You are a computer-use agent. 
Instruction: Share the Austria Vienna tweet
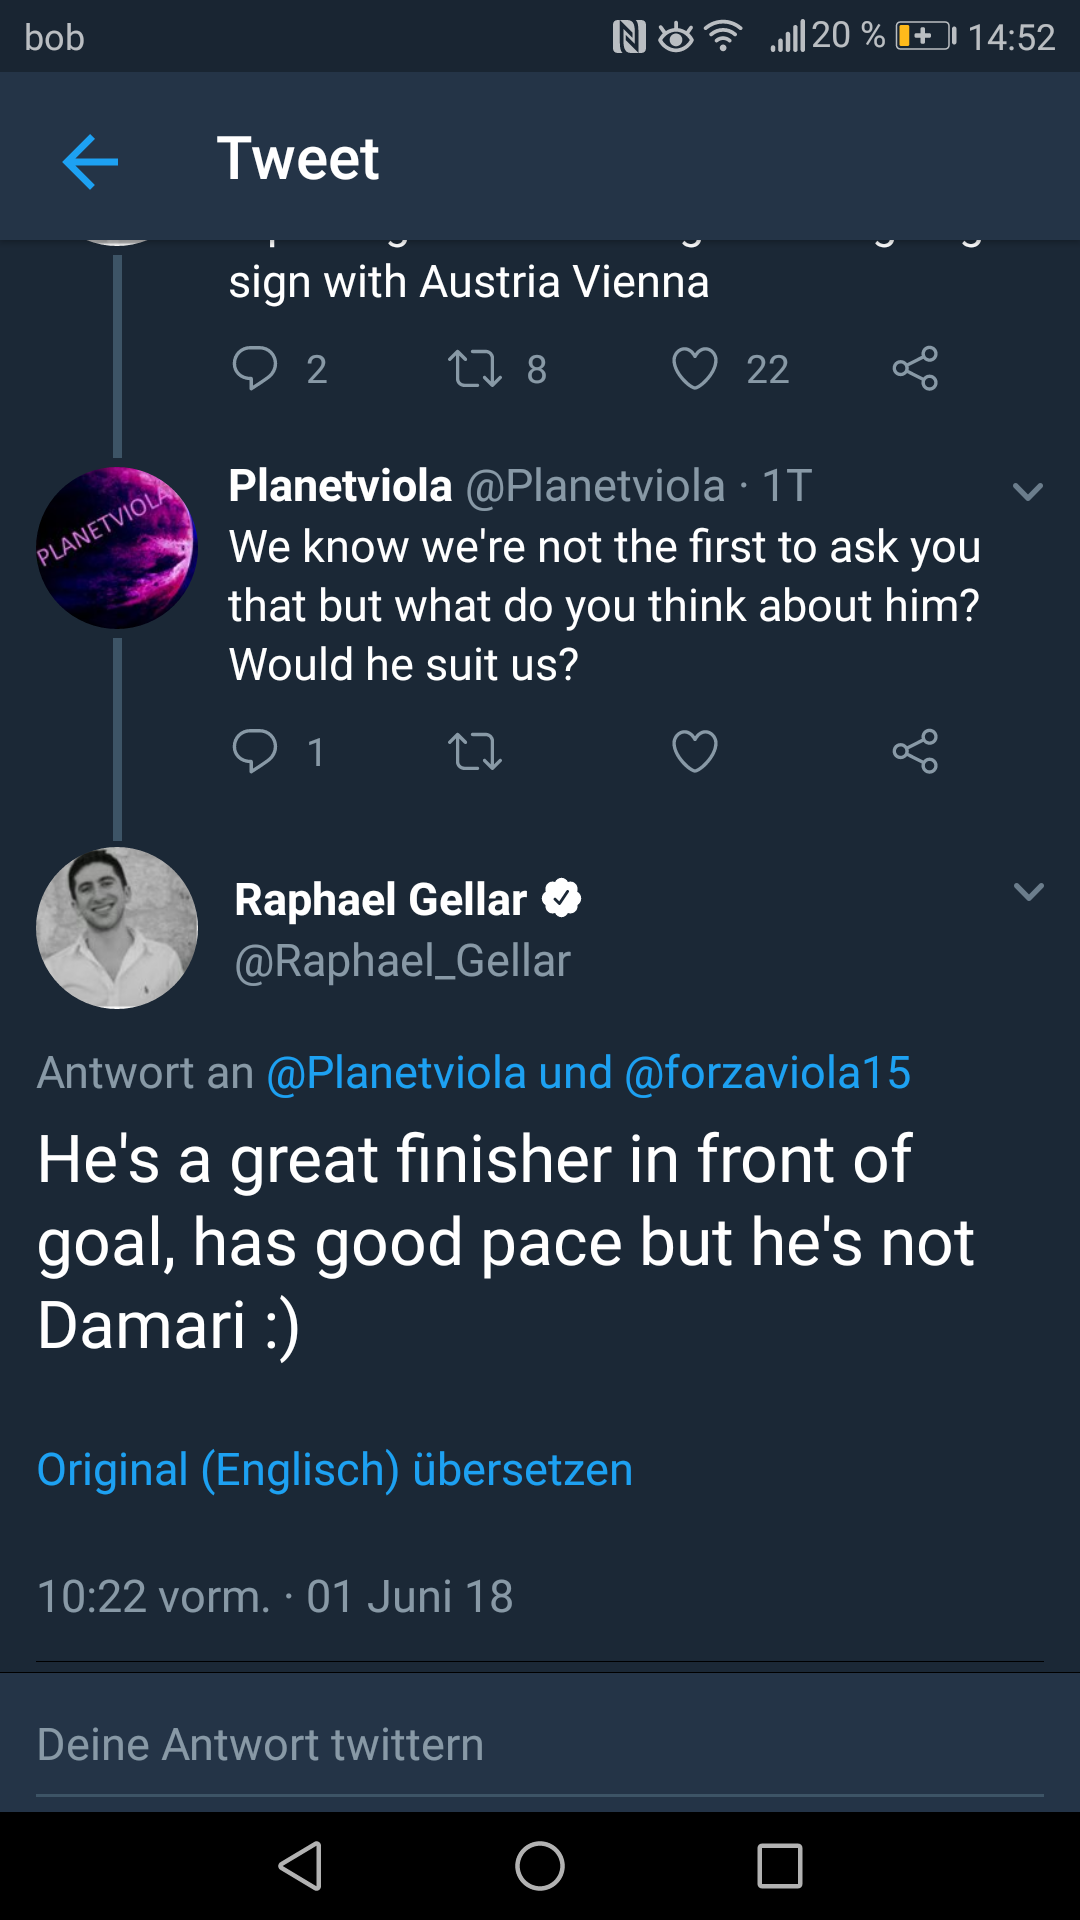(x=915, y=369)
